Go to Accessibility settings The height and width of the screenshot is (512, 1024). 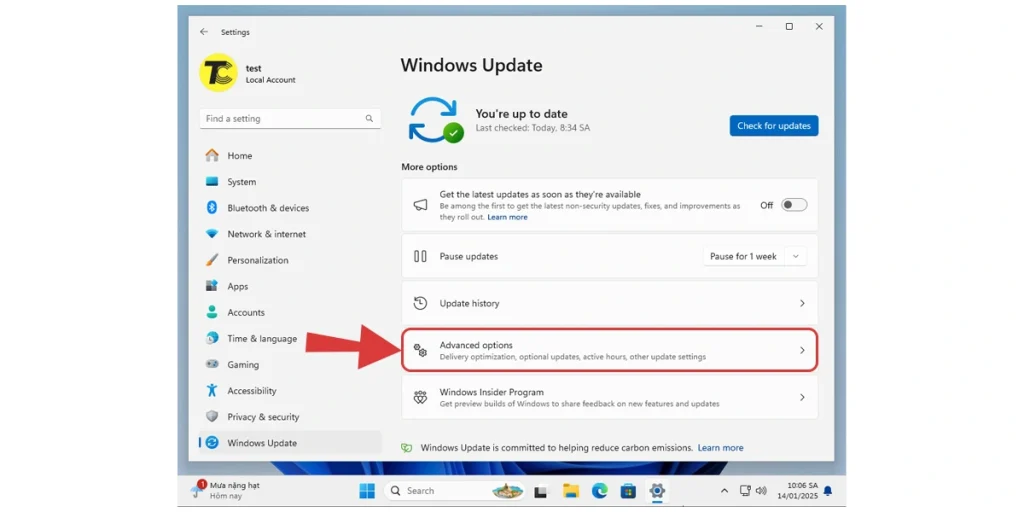click(x=251, y=391)
